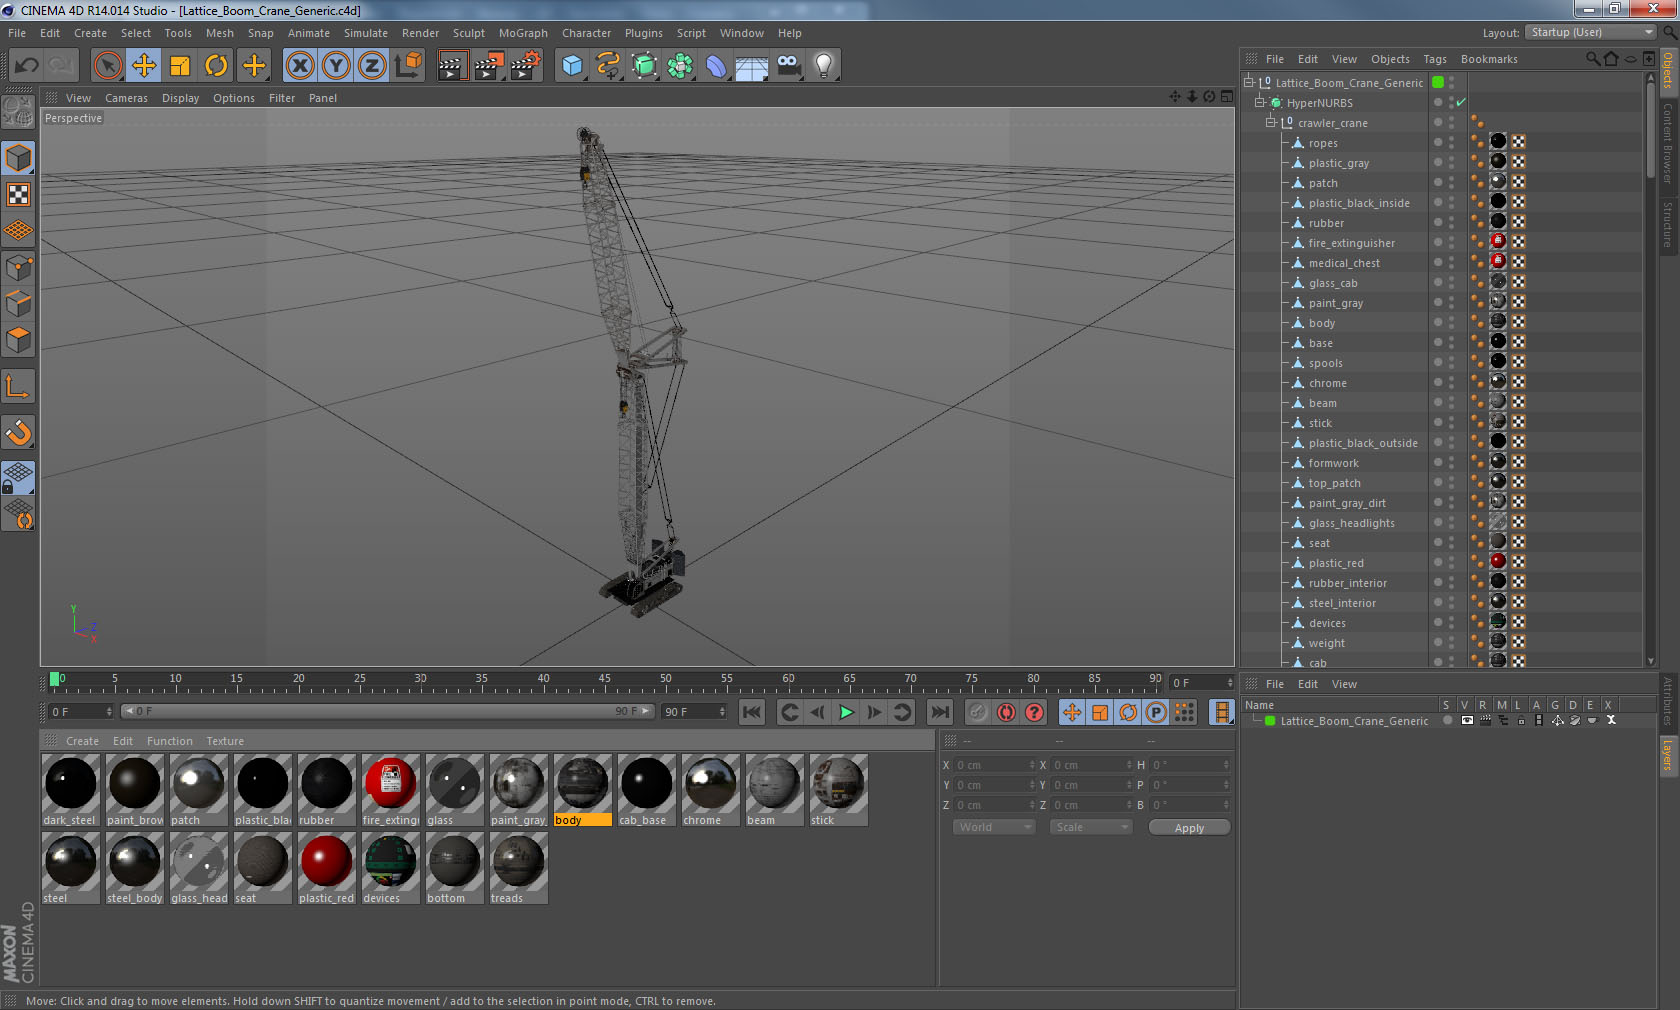The image size is (1680, 1010).
Task: Open Object Manager Tags menu
Action: (1435, 59)
